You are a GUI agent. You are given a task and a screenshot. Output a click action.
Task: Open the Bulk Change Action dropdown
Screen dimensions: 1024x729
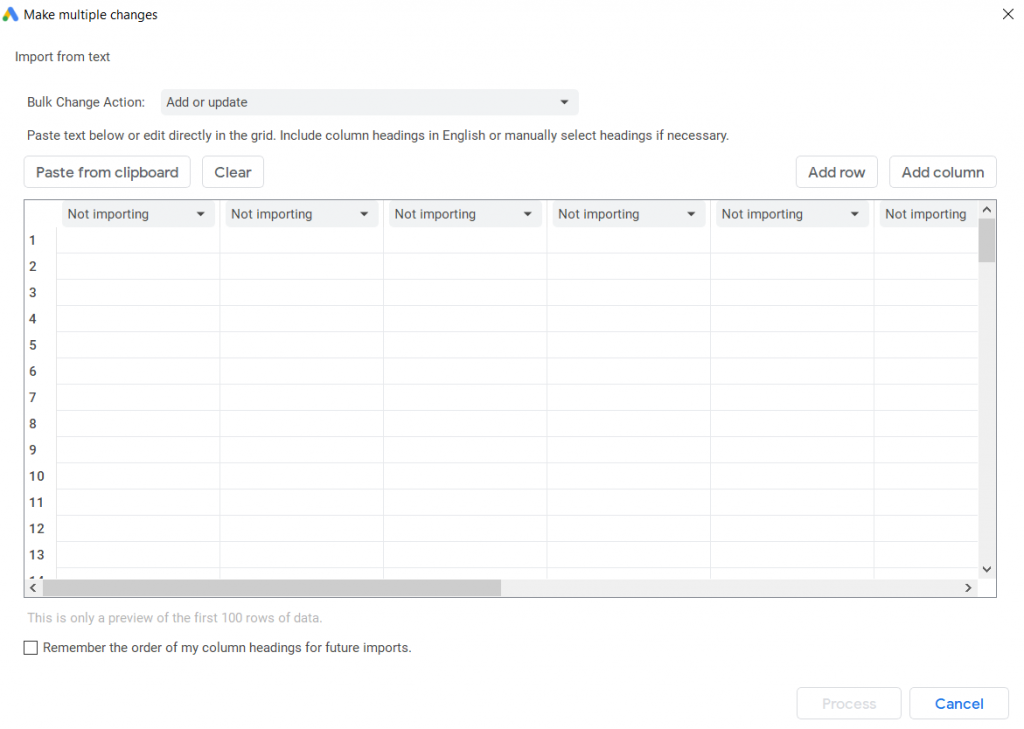point(369,102)
